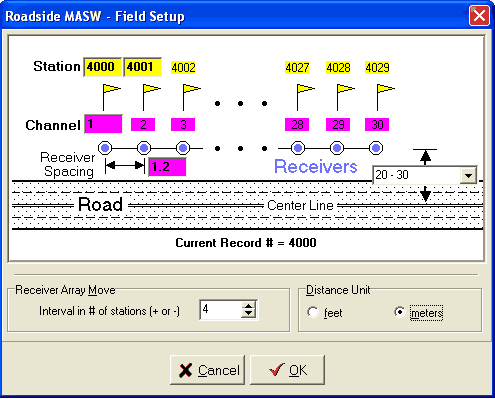Click the station label 4029
Image resolution: width=495 pixels, height=399 pixels.
coord(377,68)
